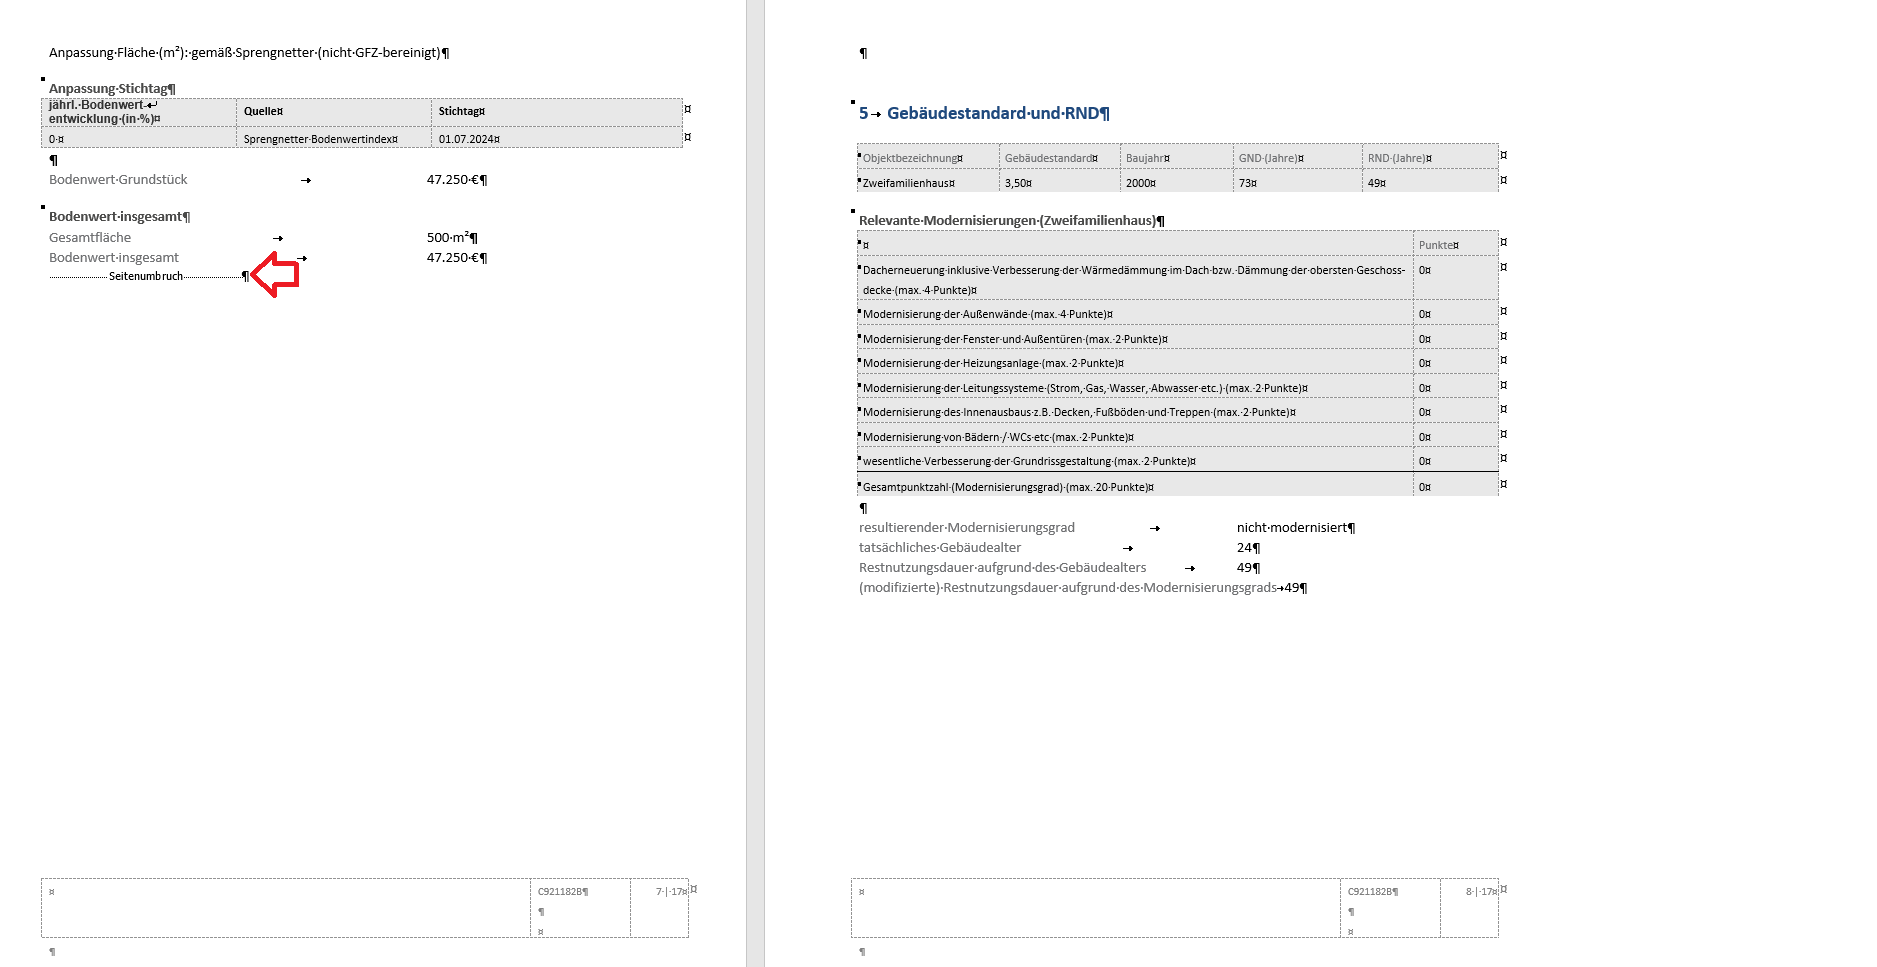Click the 'Quelle' column header

pyautogui.click(x=263, y=112)
